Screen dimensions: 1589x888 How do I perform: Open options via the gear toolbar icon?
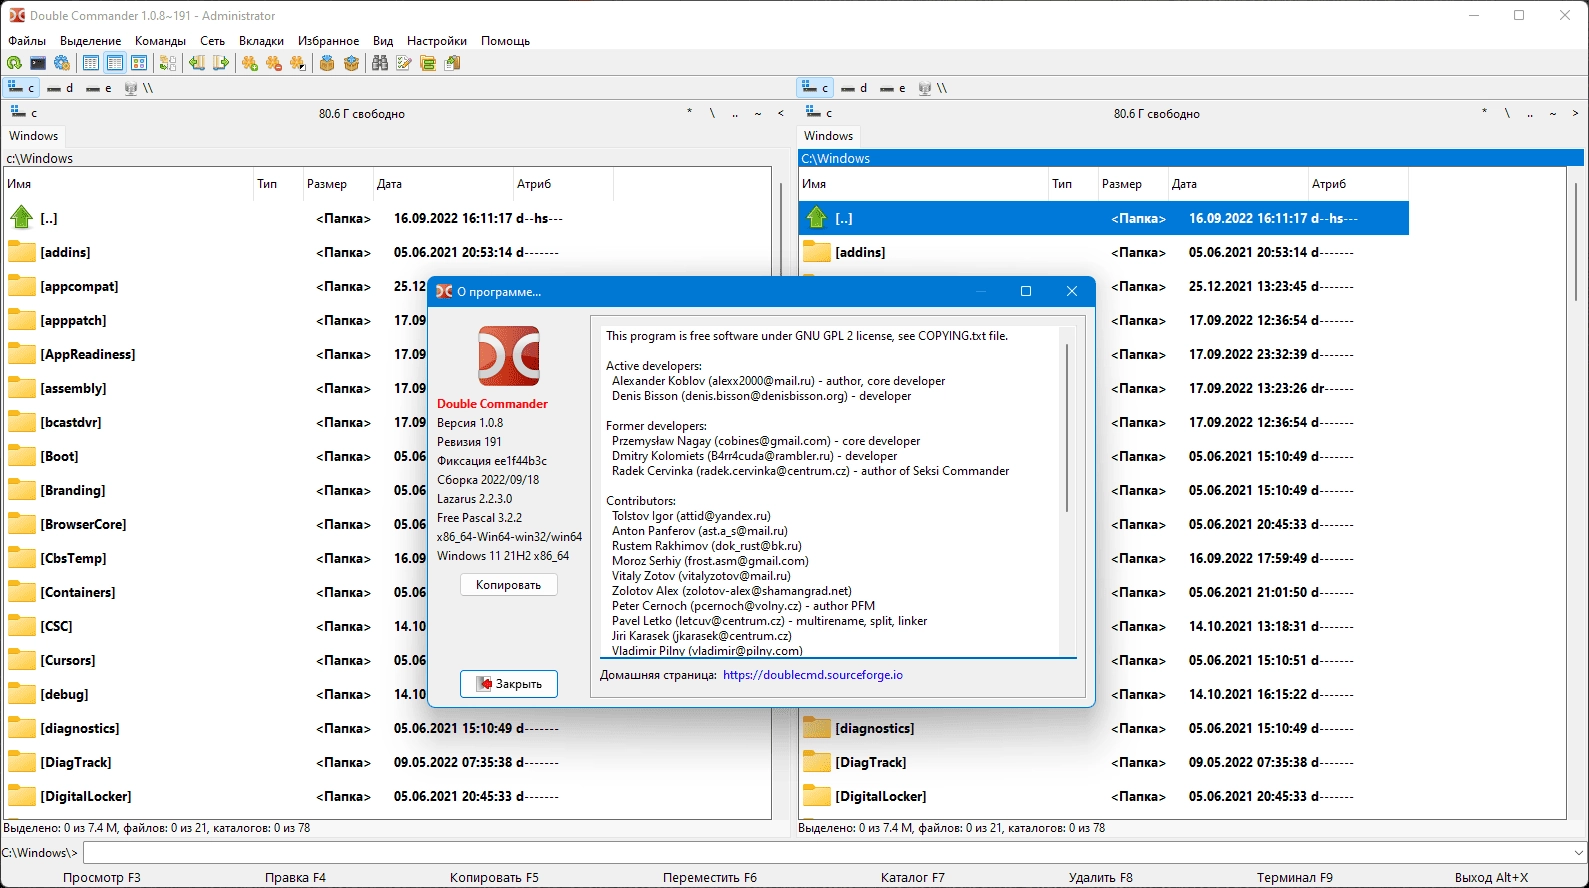pos(62,63)
